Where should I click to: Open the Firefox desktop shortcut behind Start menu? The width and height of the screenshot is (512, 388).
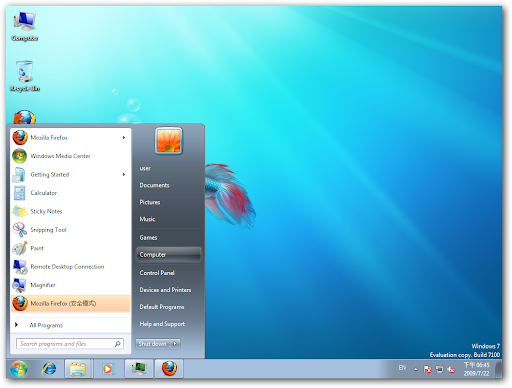(24, 117)
